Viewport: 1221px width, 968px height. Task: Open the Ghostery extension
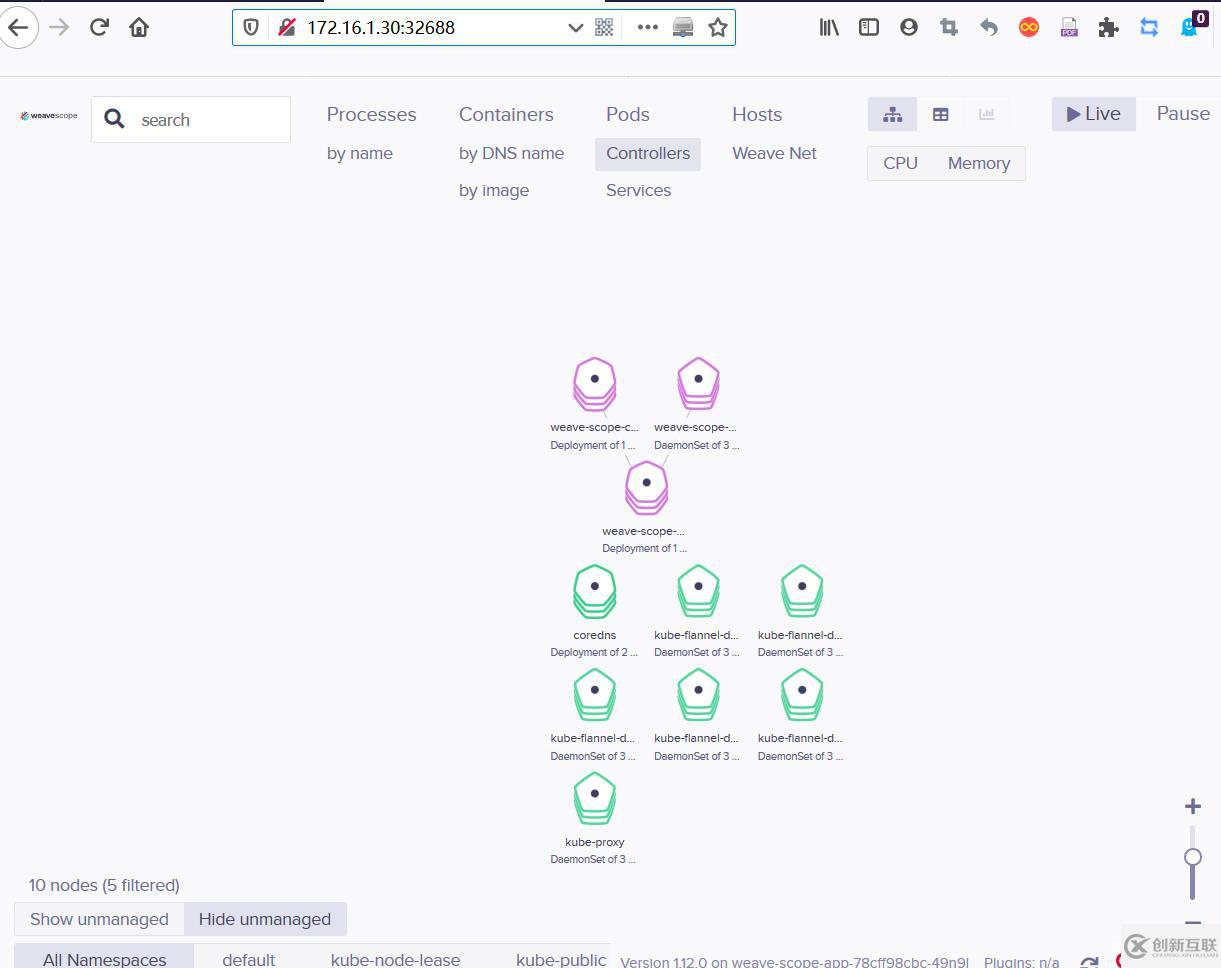pyautogui.click(x=1189, y=27)
